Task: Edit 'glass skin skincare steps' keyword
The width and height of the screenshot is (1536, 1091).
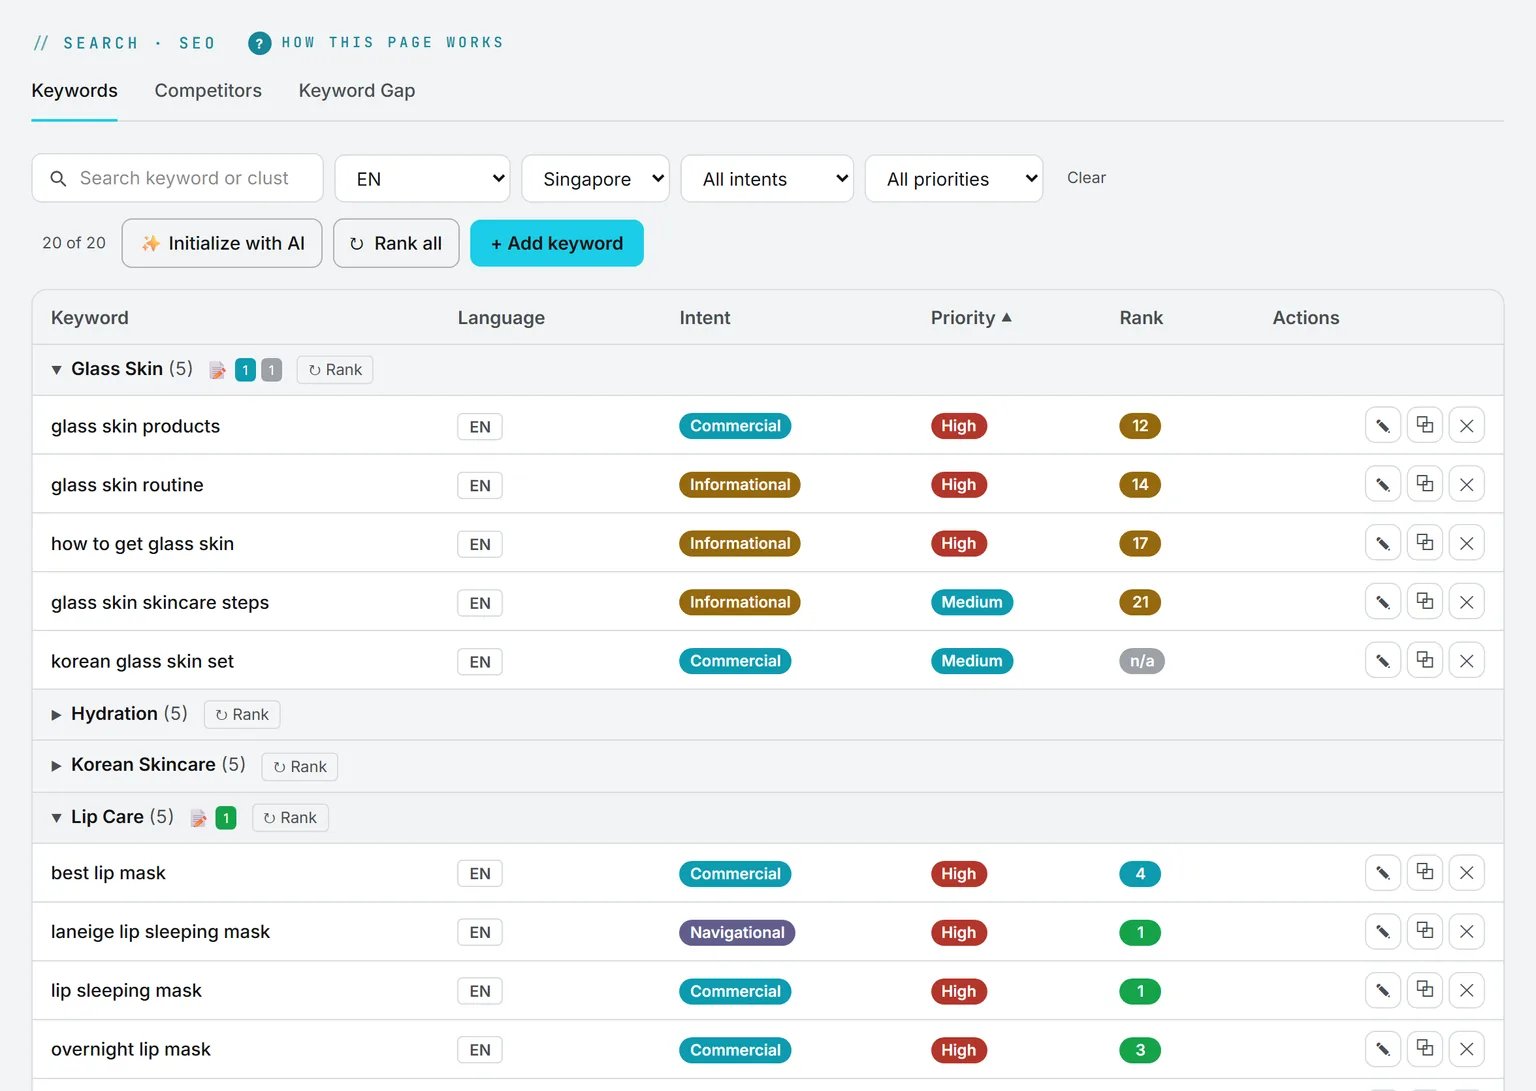Action: (x=1383, y=602)
